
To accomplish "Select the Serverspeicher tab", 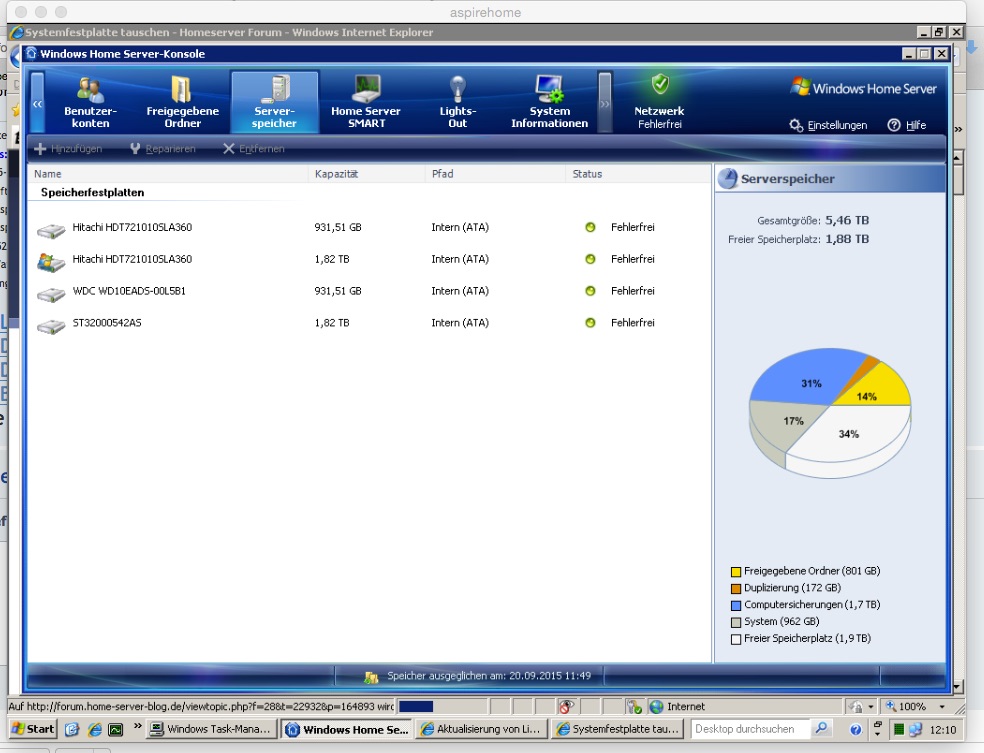I will (274, 102).
